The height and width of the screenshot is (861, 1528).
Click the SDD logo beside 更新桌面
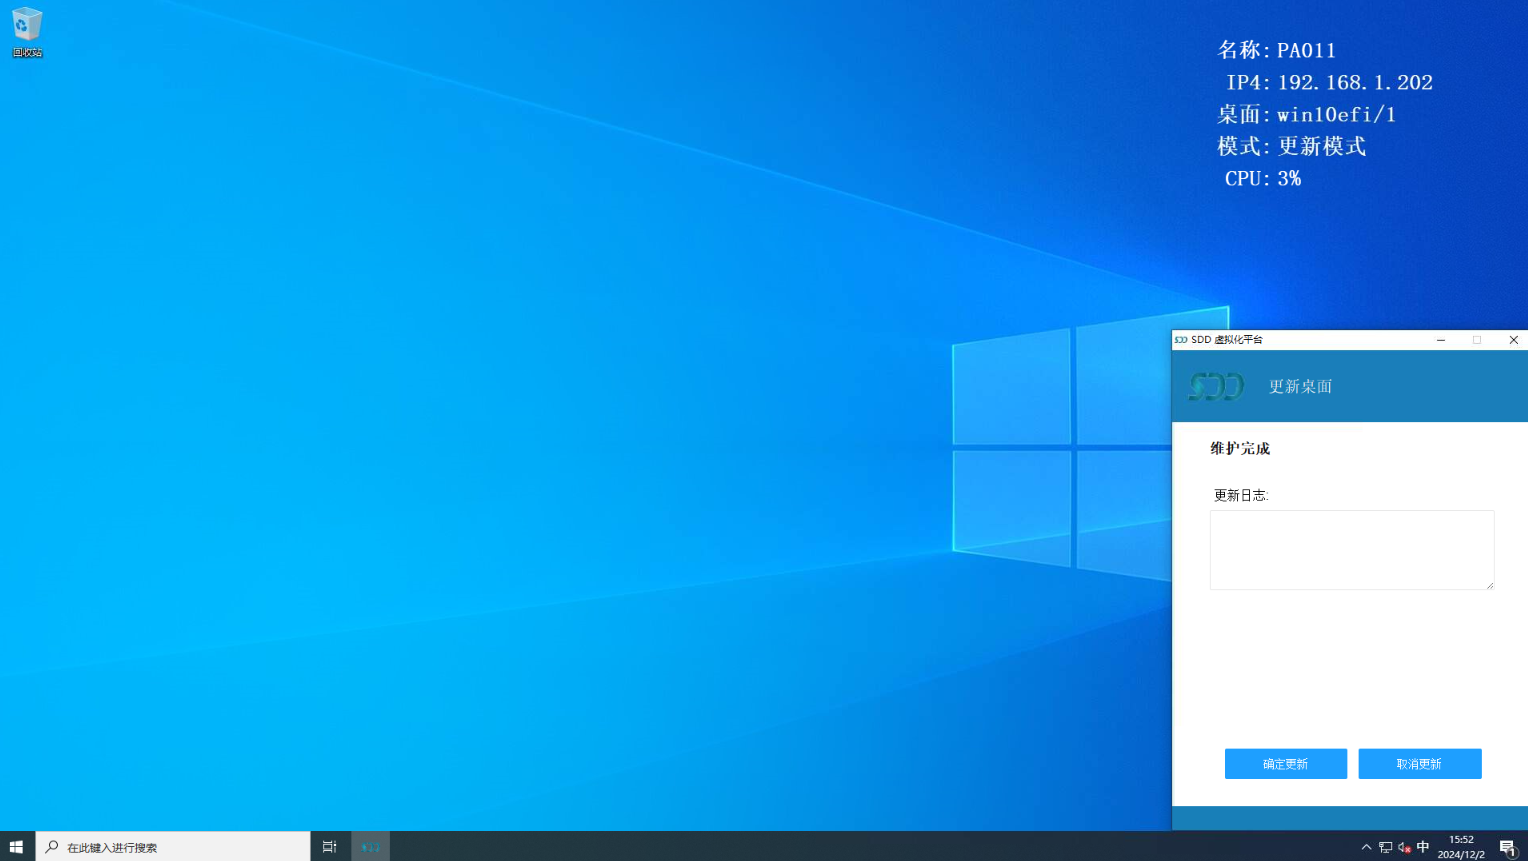click(1216, 386)
